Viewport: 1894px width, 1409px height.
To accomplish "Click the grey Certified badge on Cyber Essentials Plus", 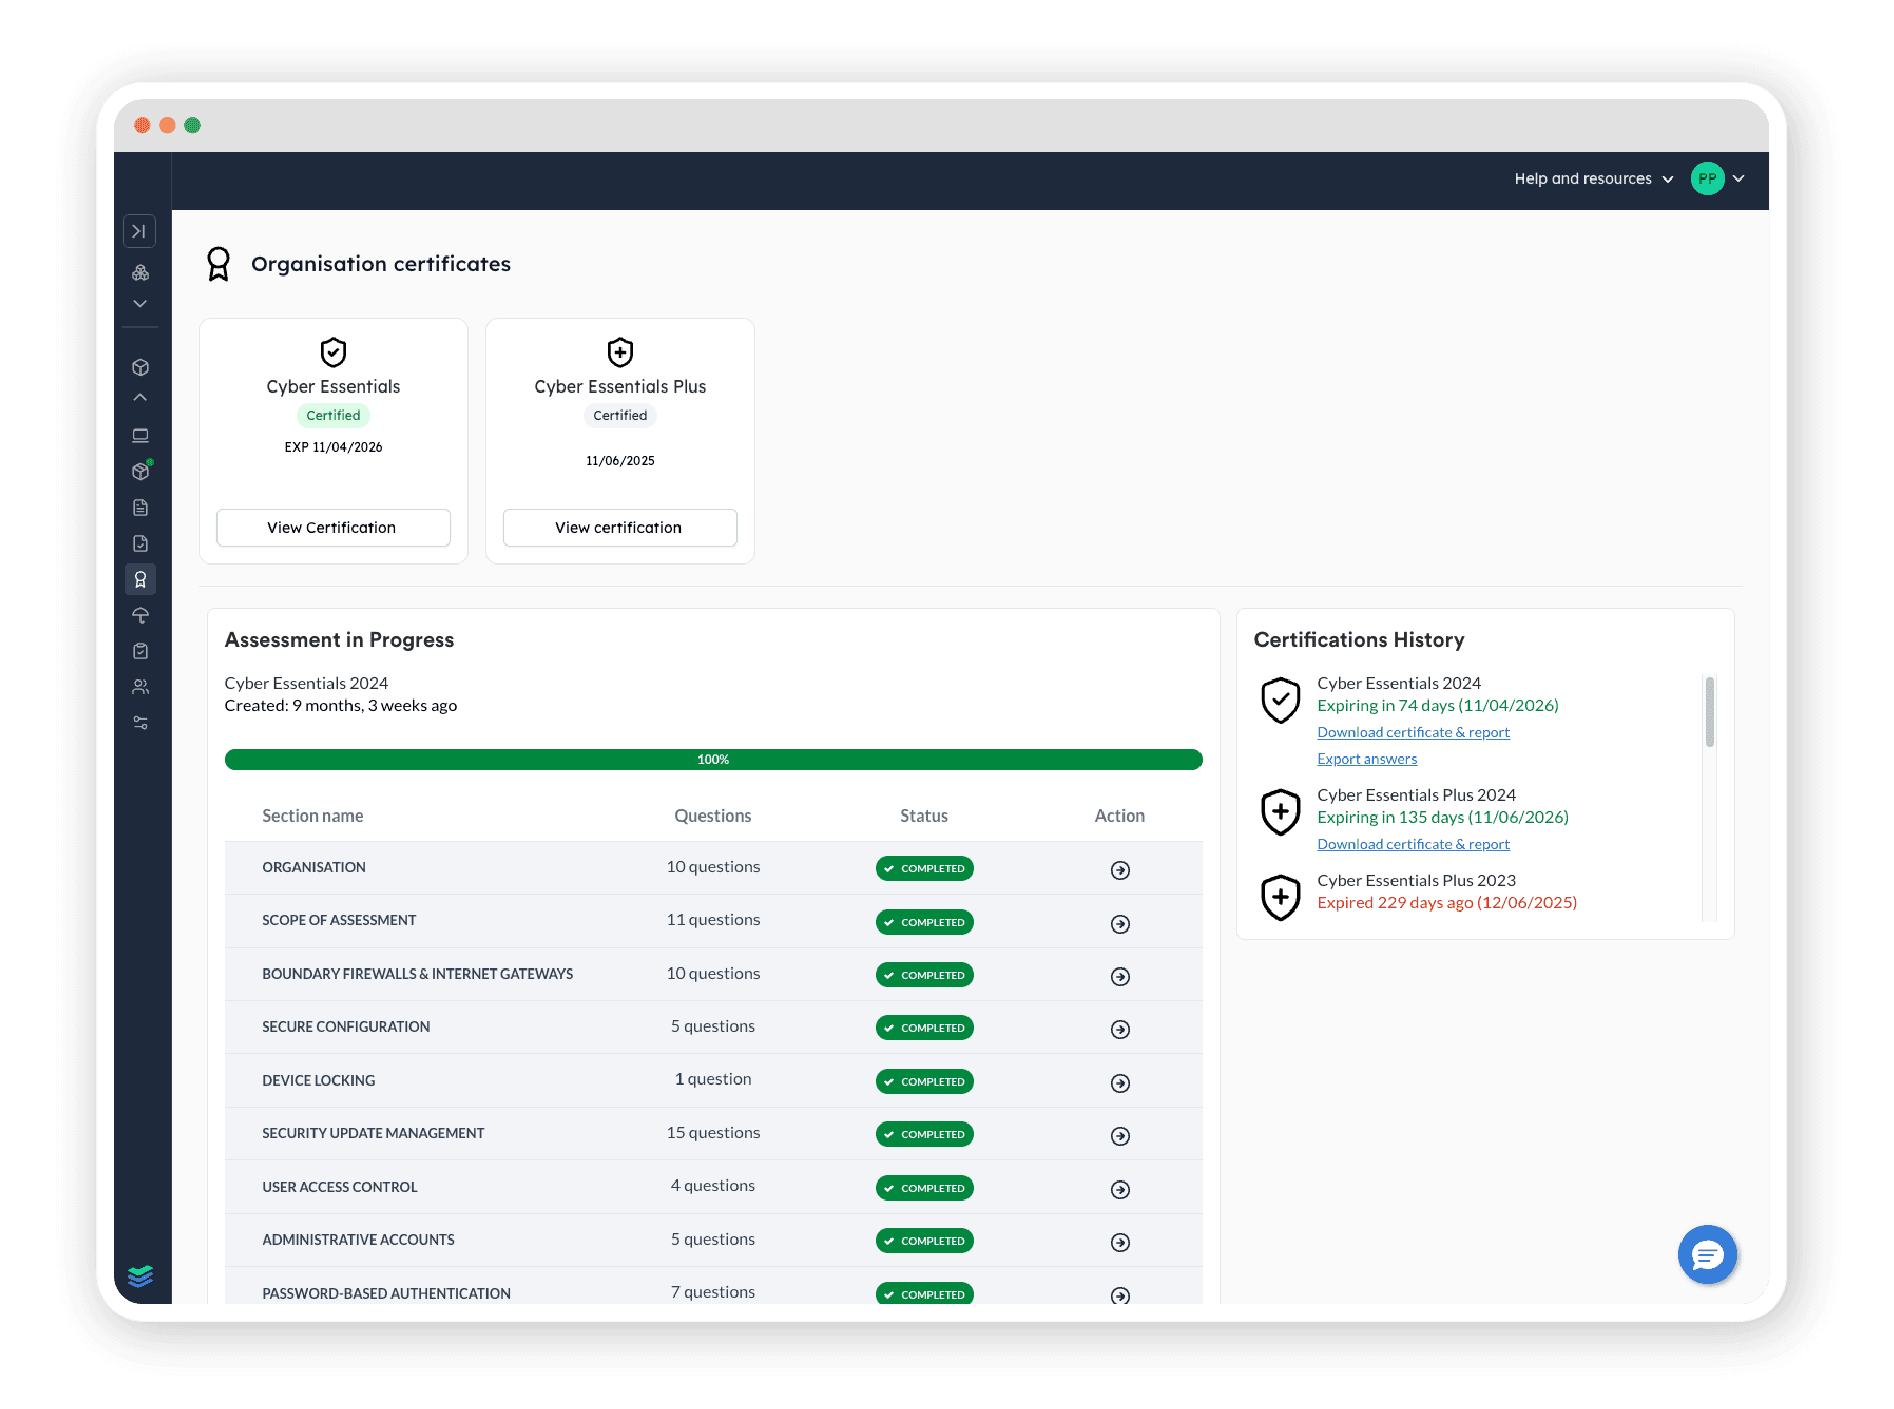I will [620, 415].
